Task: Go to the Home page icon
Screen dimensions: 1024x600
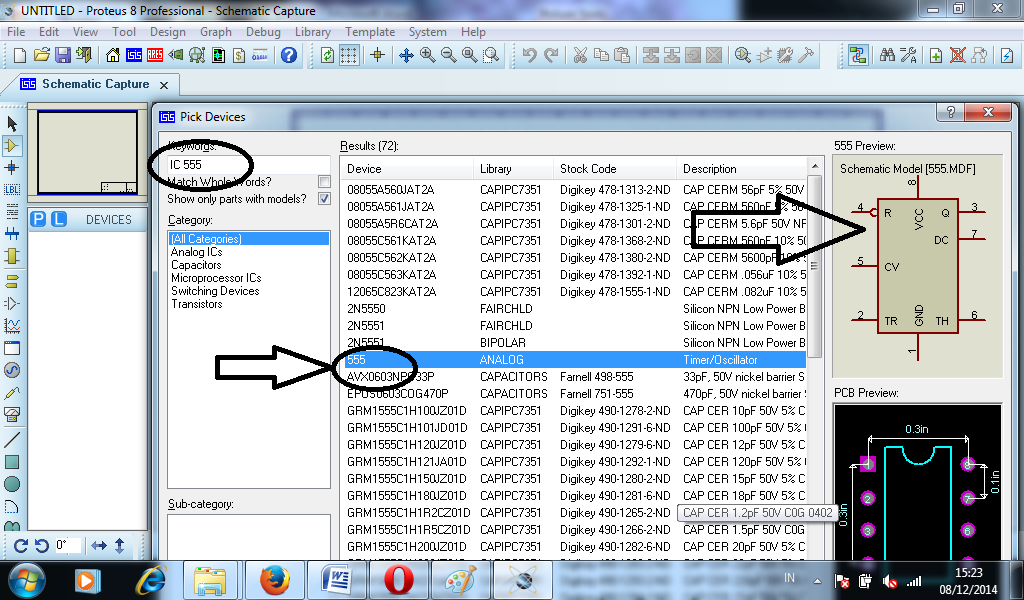Action: click(x=113, y=55)
